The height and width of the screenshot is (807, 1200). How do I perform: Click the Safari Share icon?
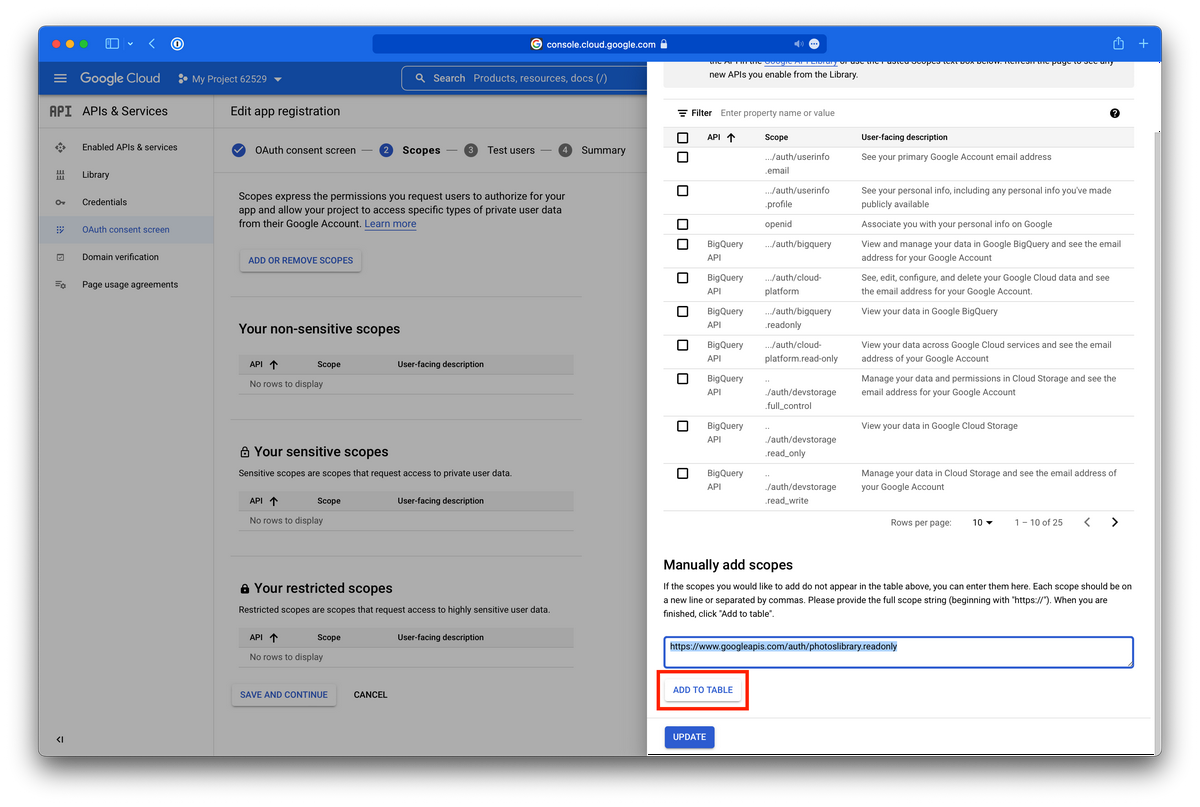pyautogui.click(x=1118, y=43)
